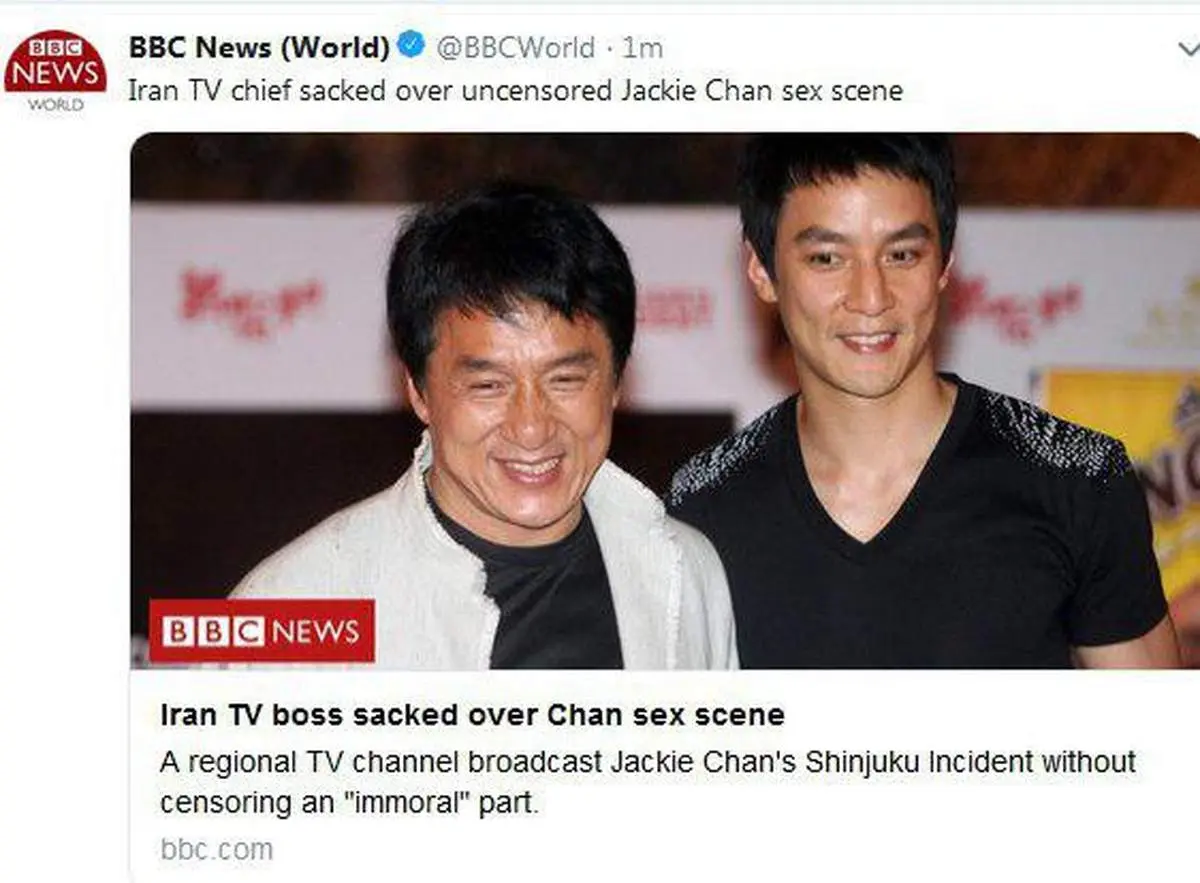
Task: Click the WORLD label under the BBC avatar
Action: (55, 104)
